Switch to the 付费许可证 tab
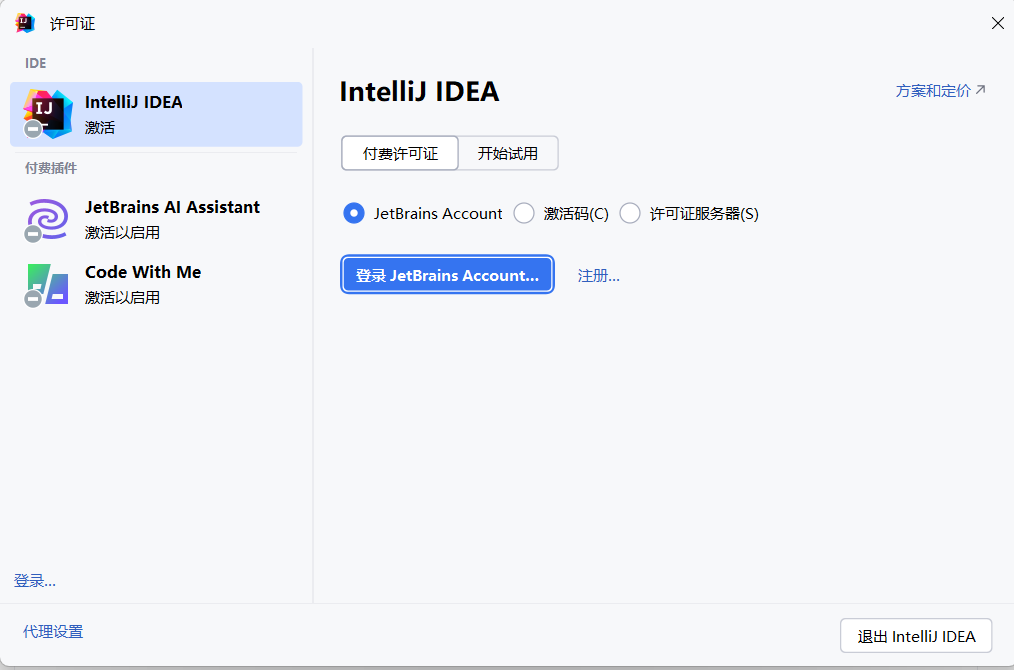Viewport: 1014px width, 670px height. click(x=400, y=153)
